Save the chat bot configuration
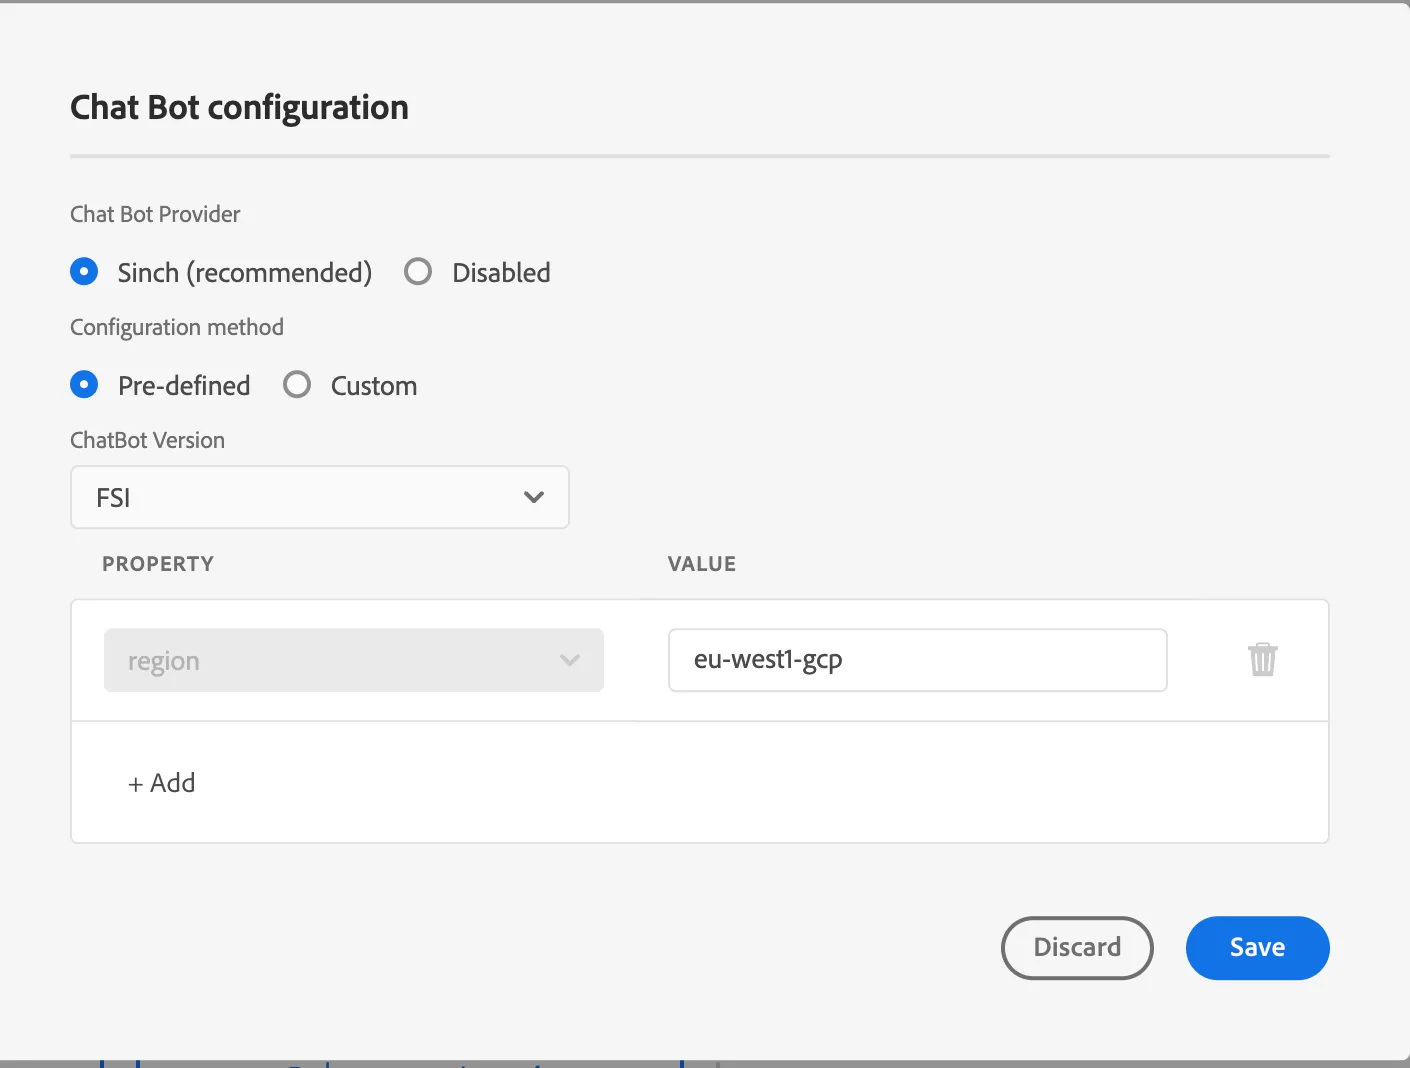This screenshot has width=1410, height=1068. (1258, 948)
